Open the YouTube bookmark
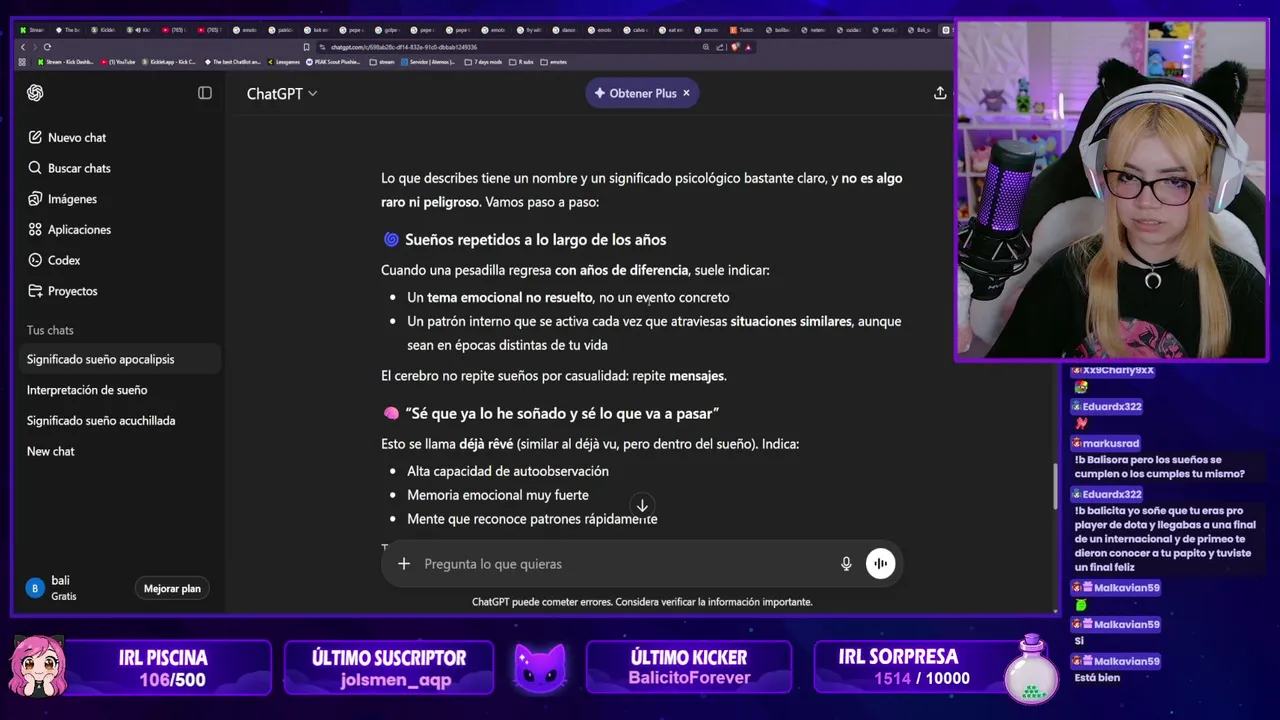This screenshot has width=1280, height=720. 118,62
